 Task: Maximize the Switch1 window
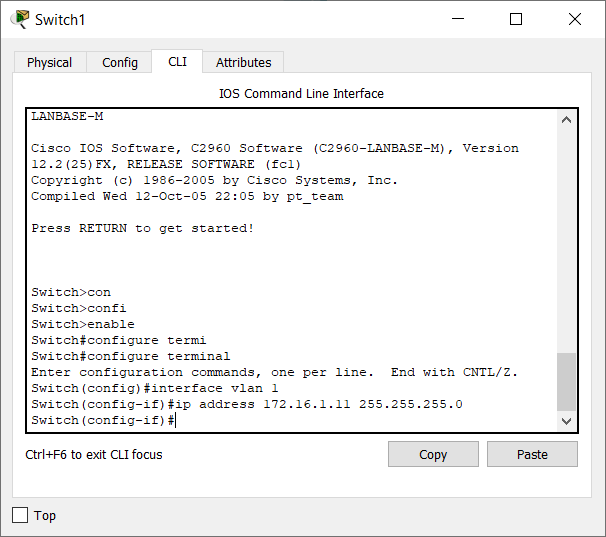coord(516,19)
